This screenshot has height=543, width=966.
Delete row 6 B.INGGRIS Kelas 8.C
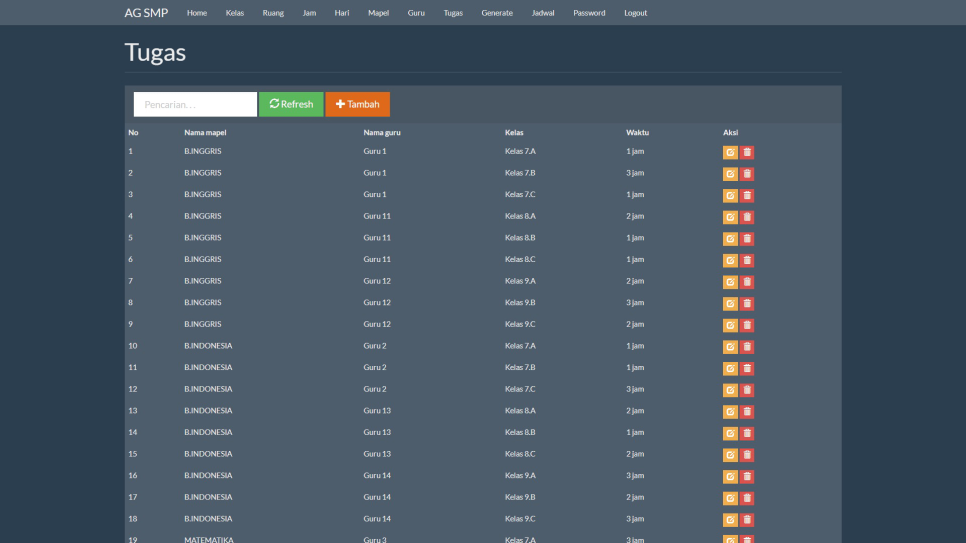[747, 260]
